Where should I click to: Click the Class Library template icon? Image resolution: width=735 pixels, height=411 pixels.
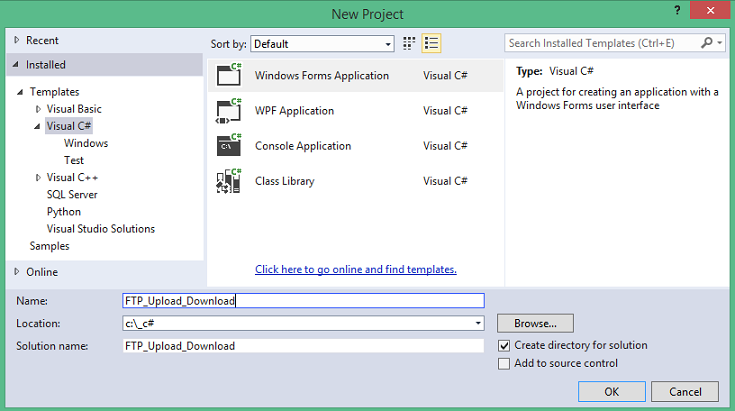(229, 181)
